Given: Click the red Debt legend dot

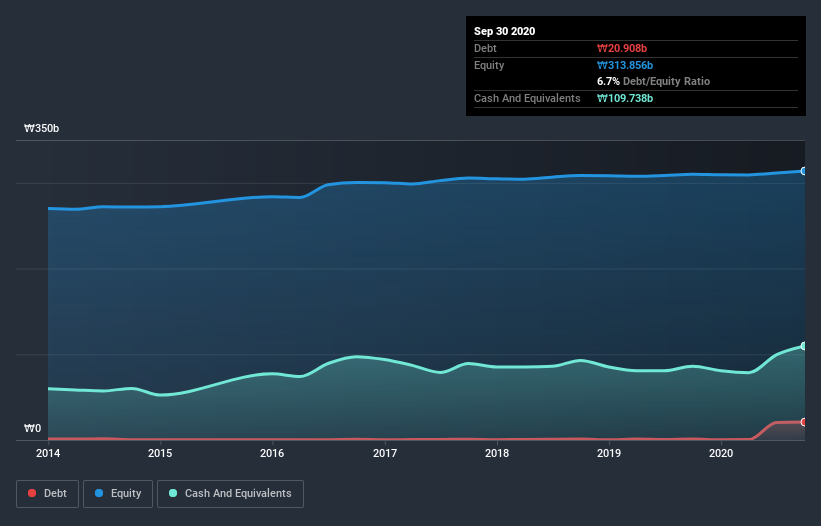Looking at the screenshot, I should click(32, 493).
